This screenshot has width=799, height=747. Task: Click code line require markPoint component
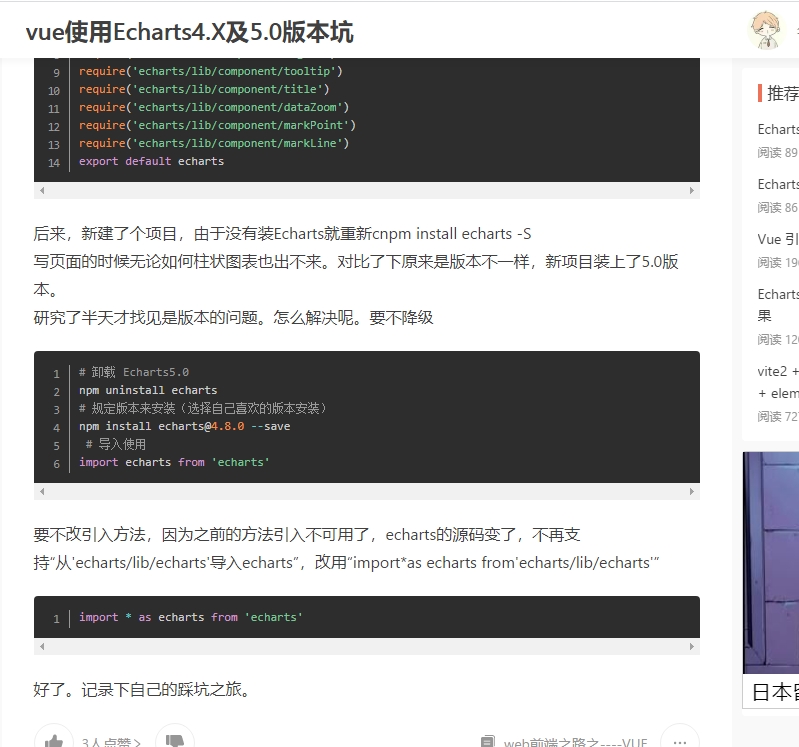pos(217,125)
